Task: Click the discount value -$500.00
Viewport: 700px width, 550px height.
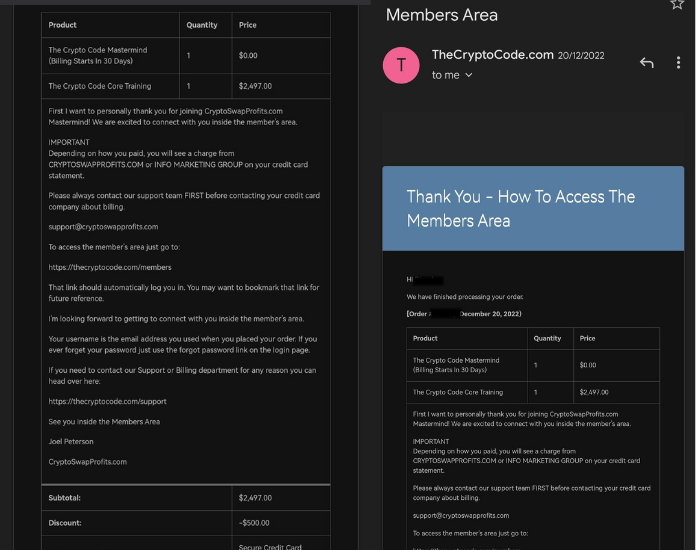Action: pyautogui.click(x=254, y=523)
